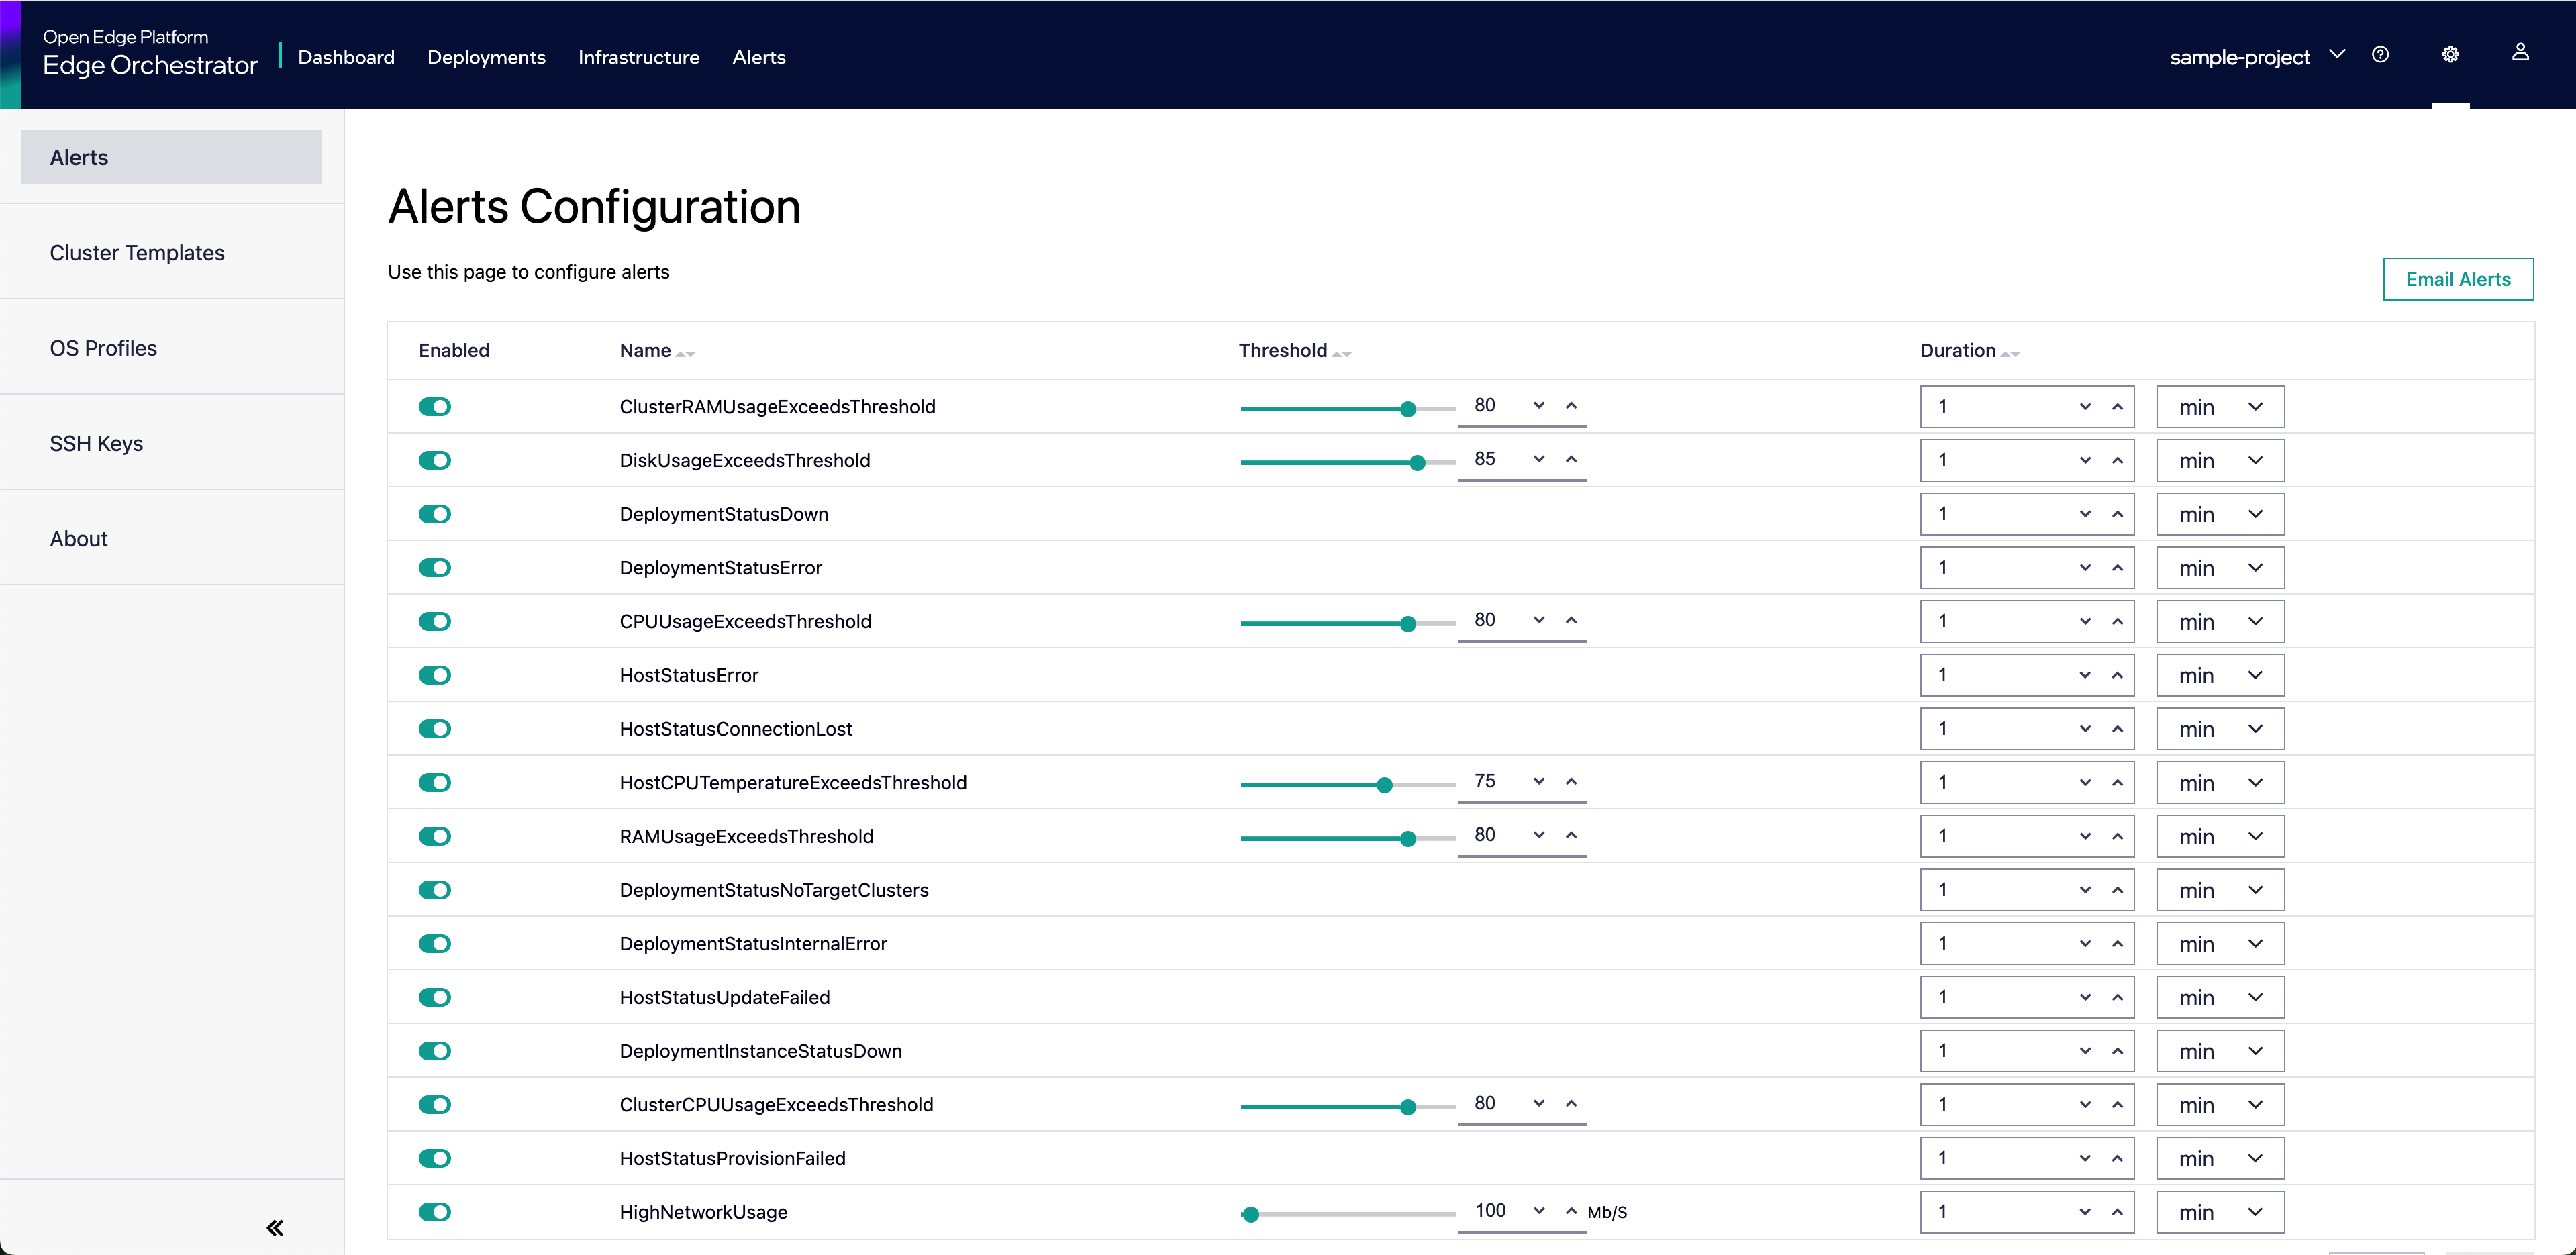Open the settings gear icon
The image size is (2576, 1255).
pos(2450,55)
